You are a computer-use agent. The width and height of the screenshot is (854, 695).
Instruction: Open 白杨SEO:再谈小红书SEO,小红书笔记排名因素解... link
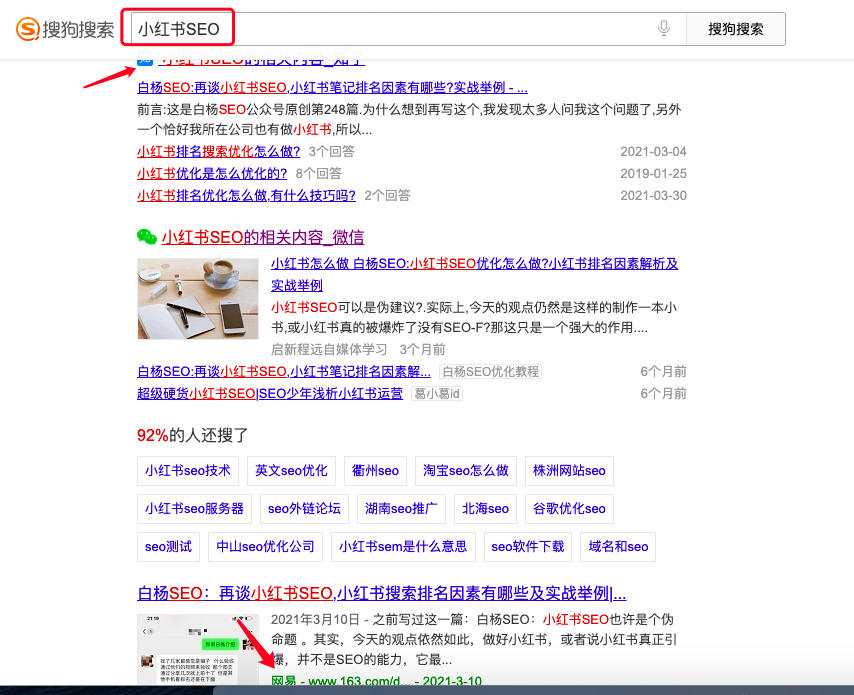pyautogui.click(x=284, y=371)
